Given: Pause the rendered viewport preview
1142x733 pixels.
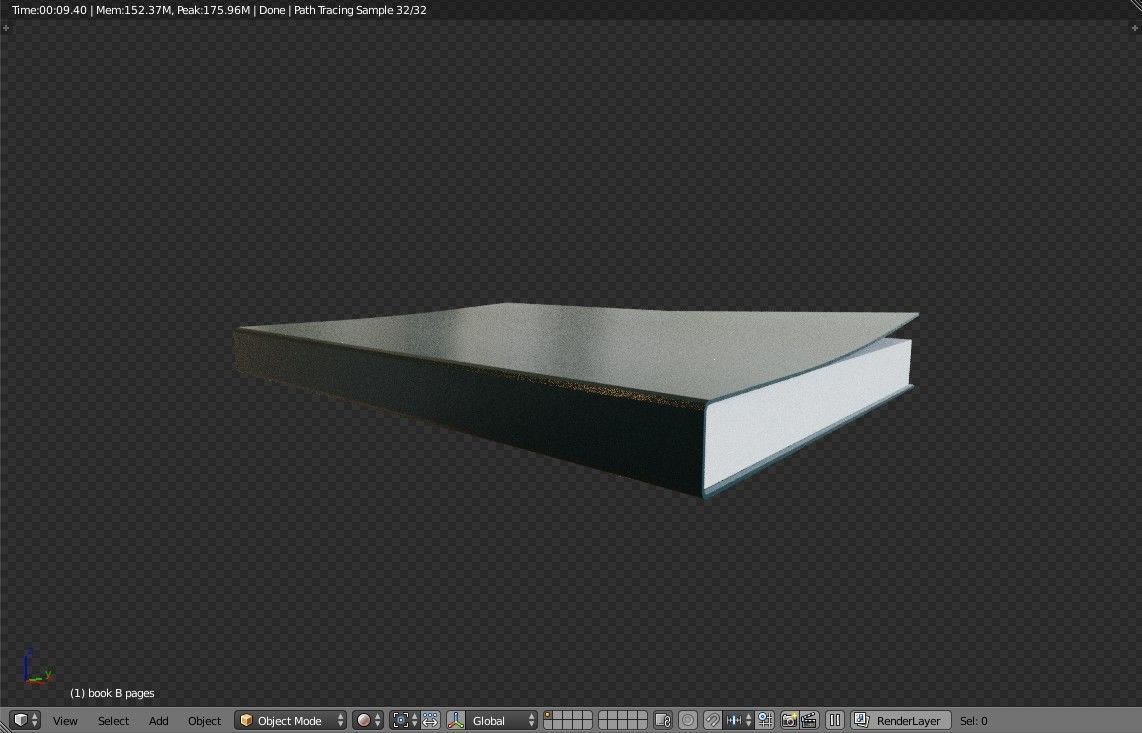Looking at the screenshot, I should coord(835,720).
